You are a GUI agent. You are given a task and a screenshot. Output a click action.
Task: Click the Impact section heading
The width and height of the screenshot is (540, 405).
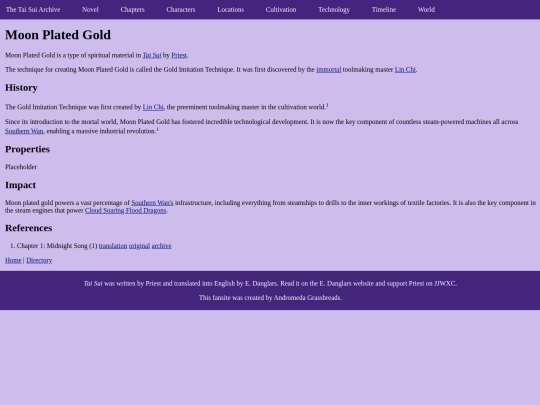(20, 185)
